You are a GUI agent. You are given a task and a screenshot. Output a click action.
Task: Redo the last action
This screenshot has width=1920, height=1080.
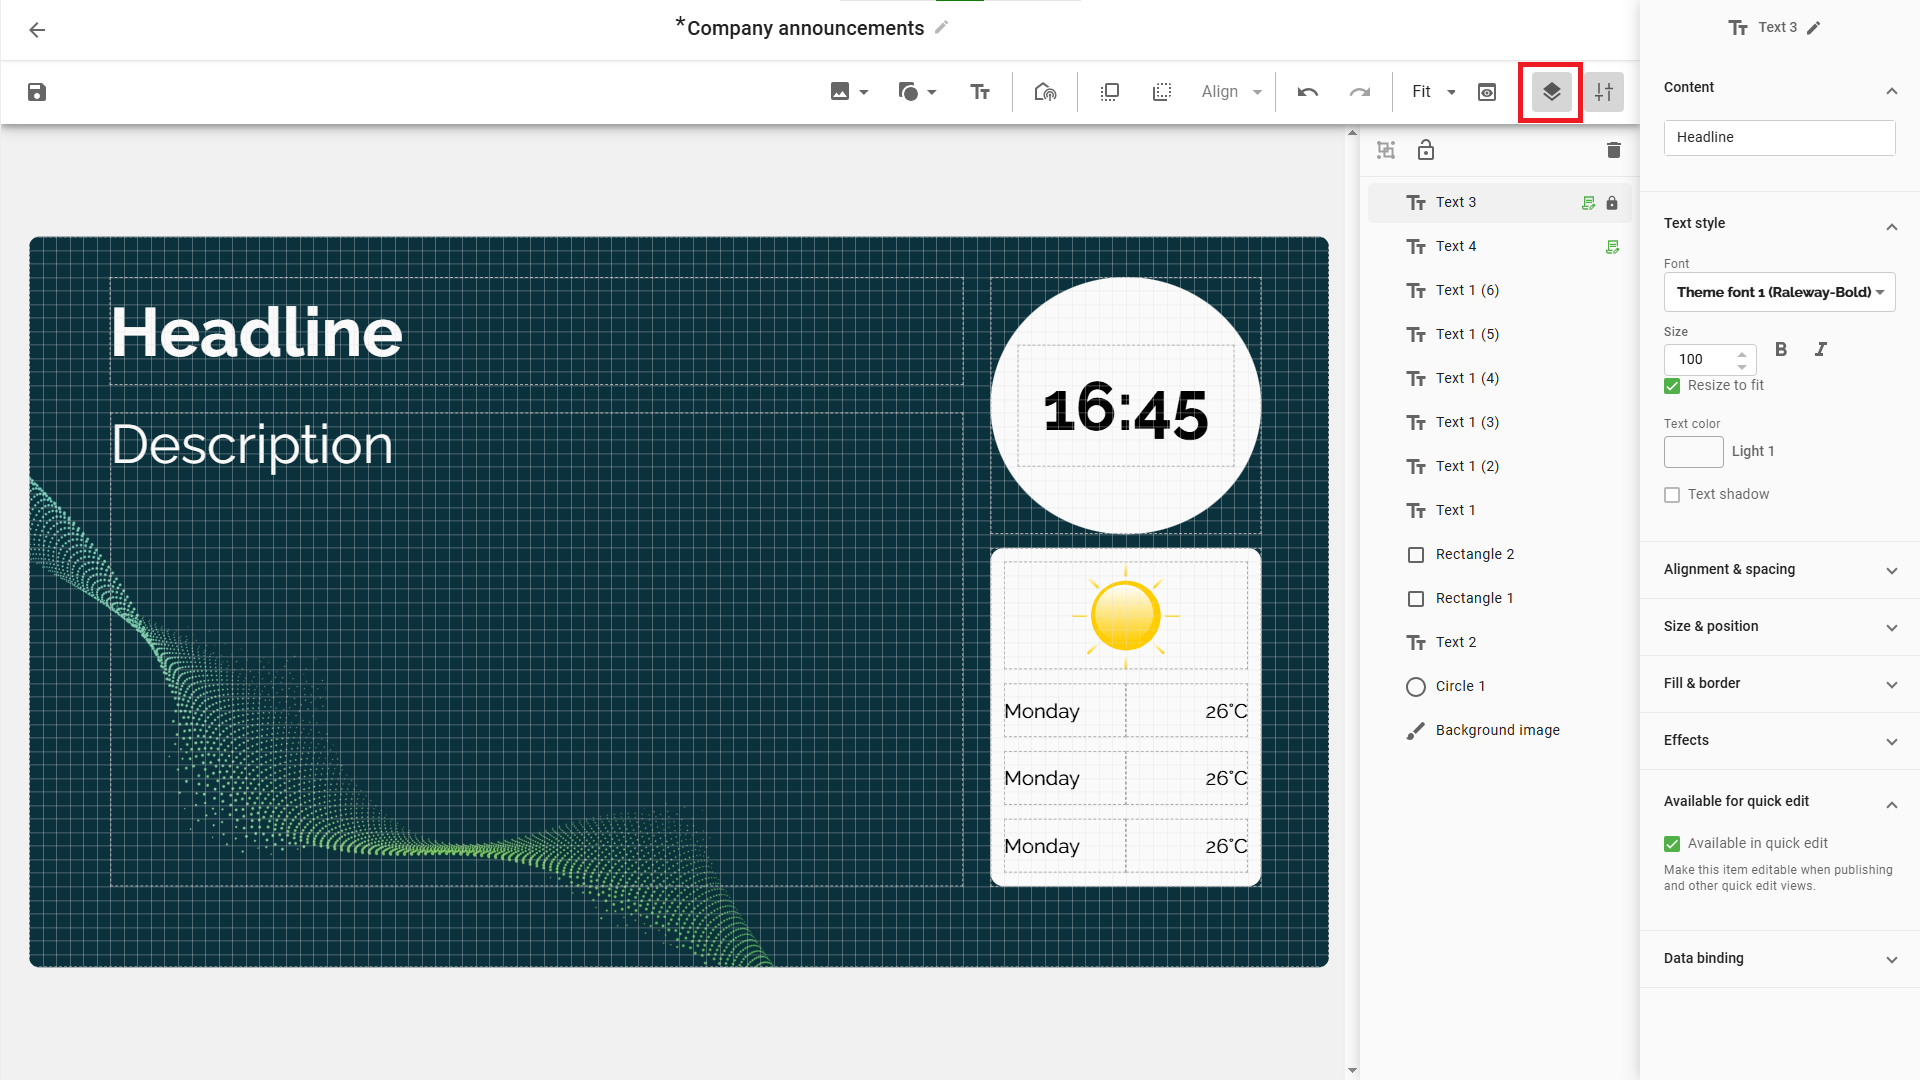1360,92
